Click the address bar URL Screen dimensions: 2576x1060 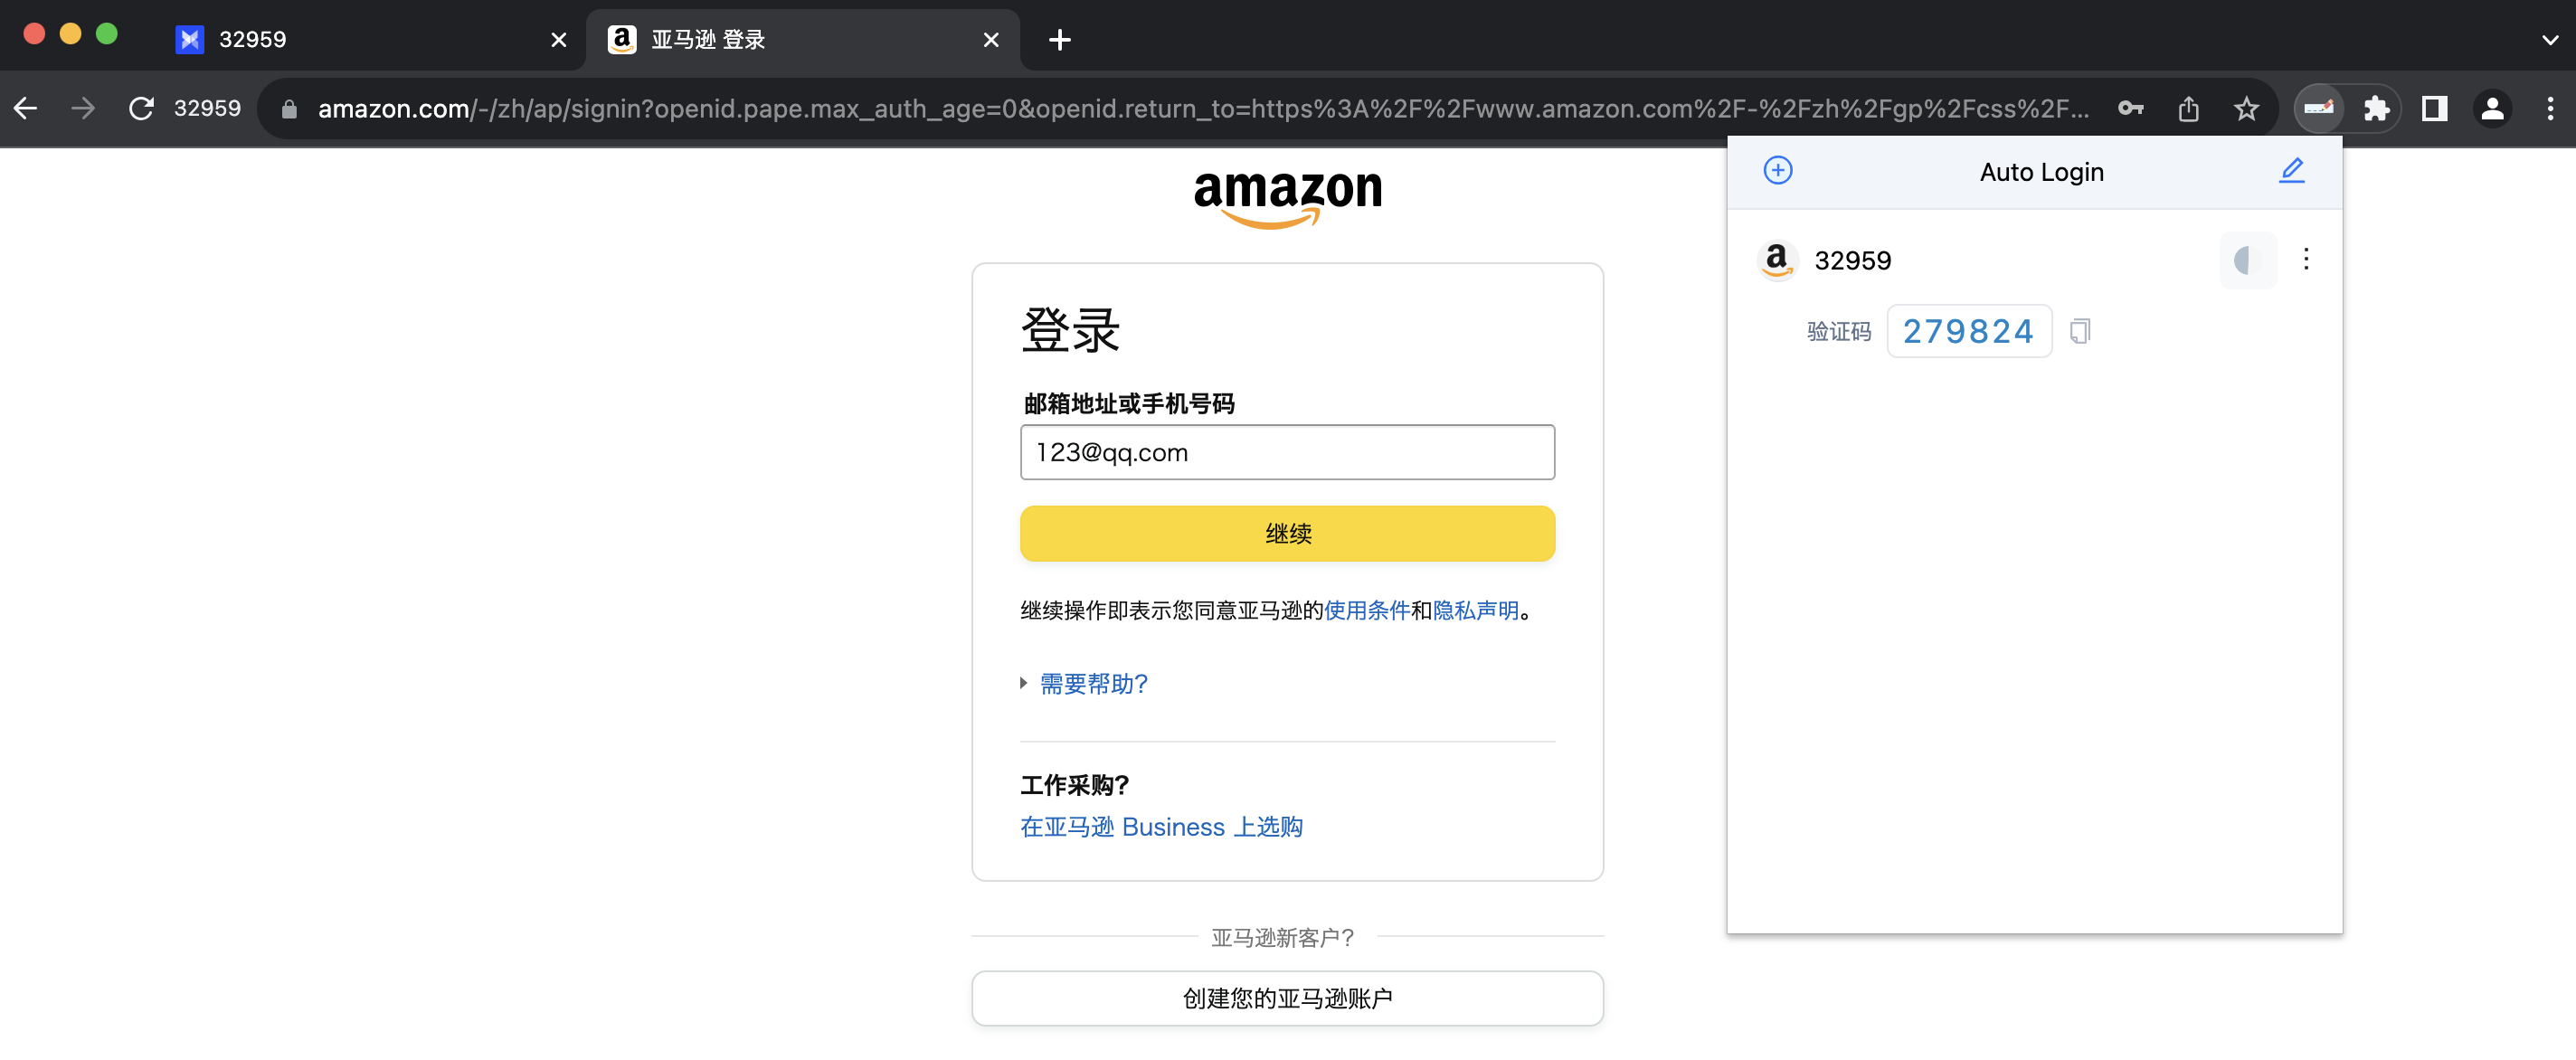click(1203, 108)
